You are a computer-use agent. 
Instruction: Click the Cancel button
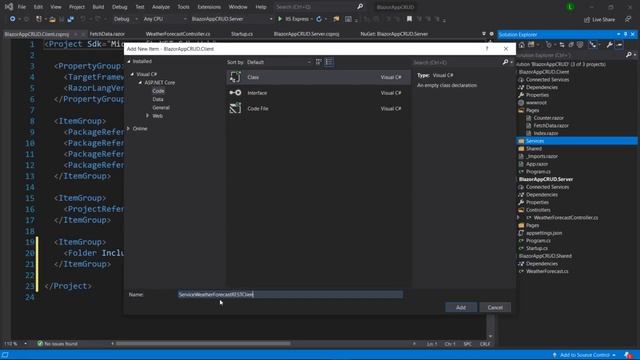495,307
